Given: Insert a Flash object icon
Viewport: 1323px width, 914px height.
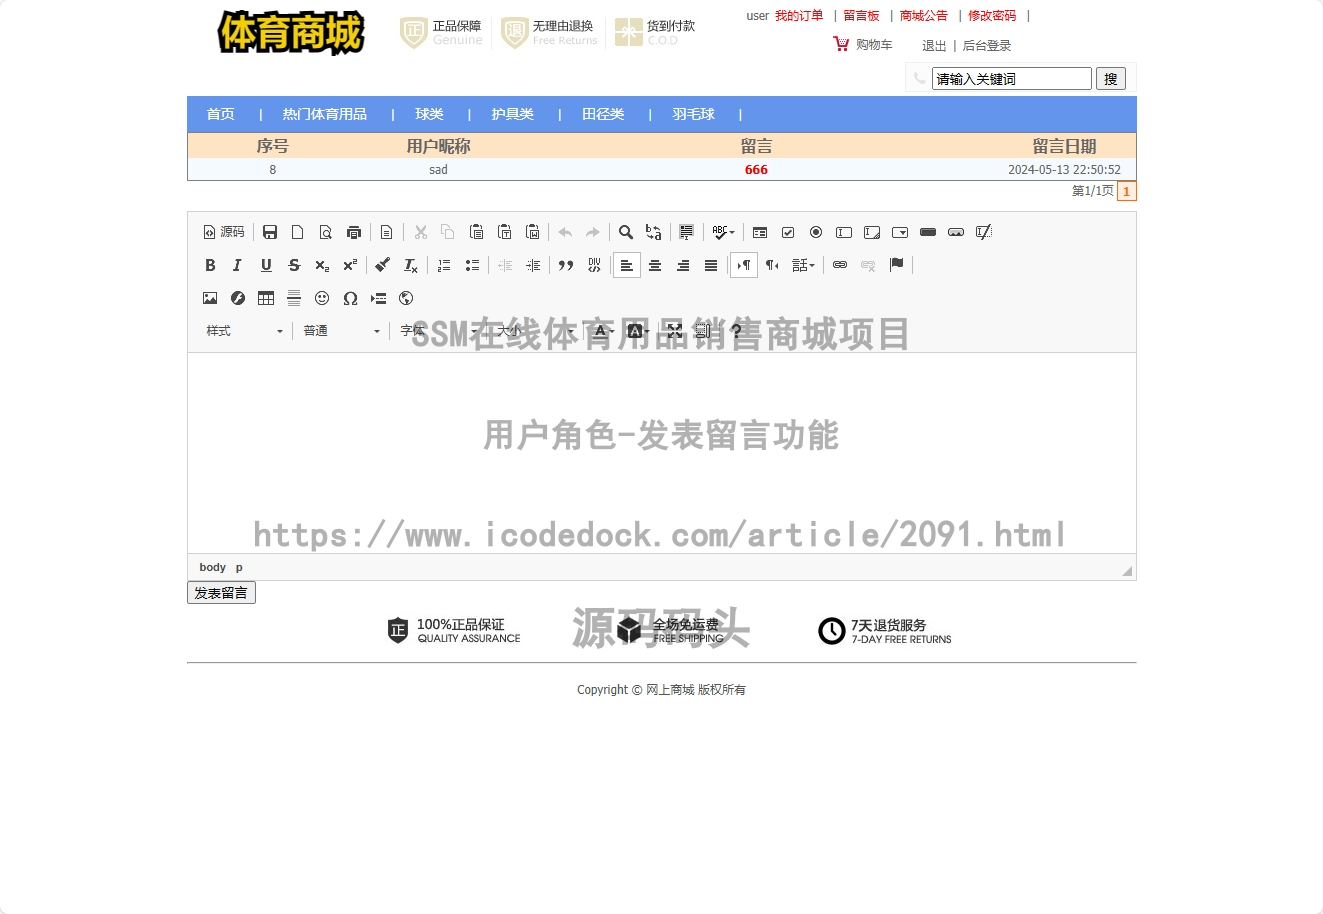Looking at the screenshot, I should (x=238, y=298).
